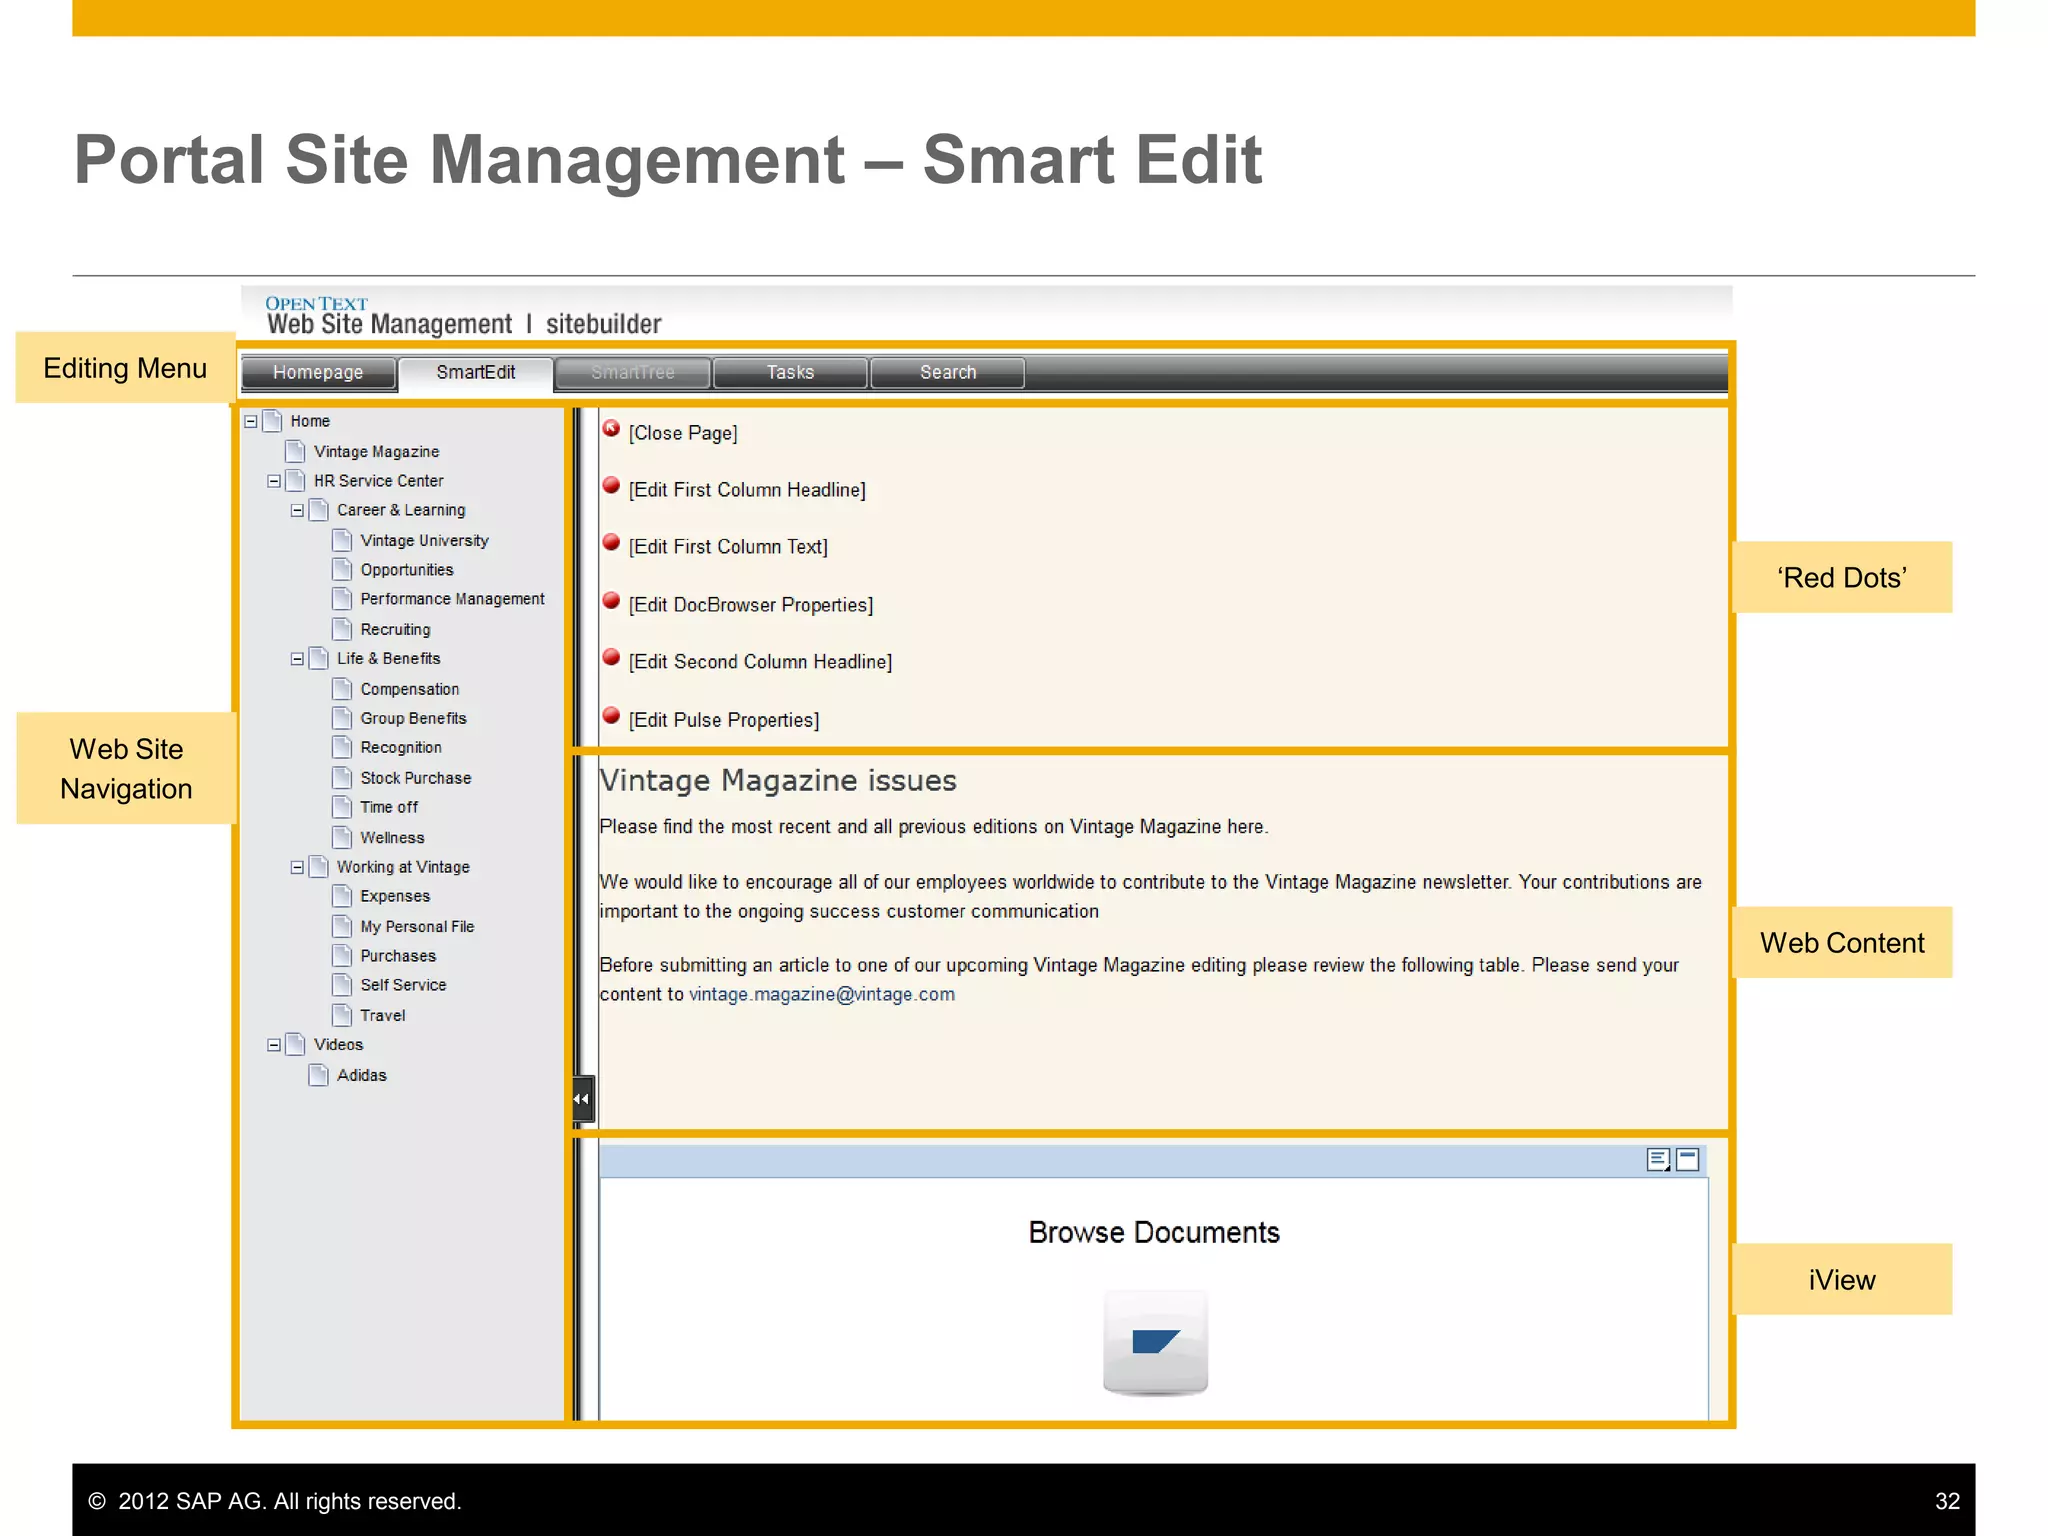Click the Videos page icon
The height and width of the screenshot is (1536, 2048).
(295, 1044)
